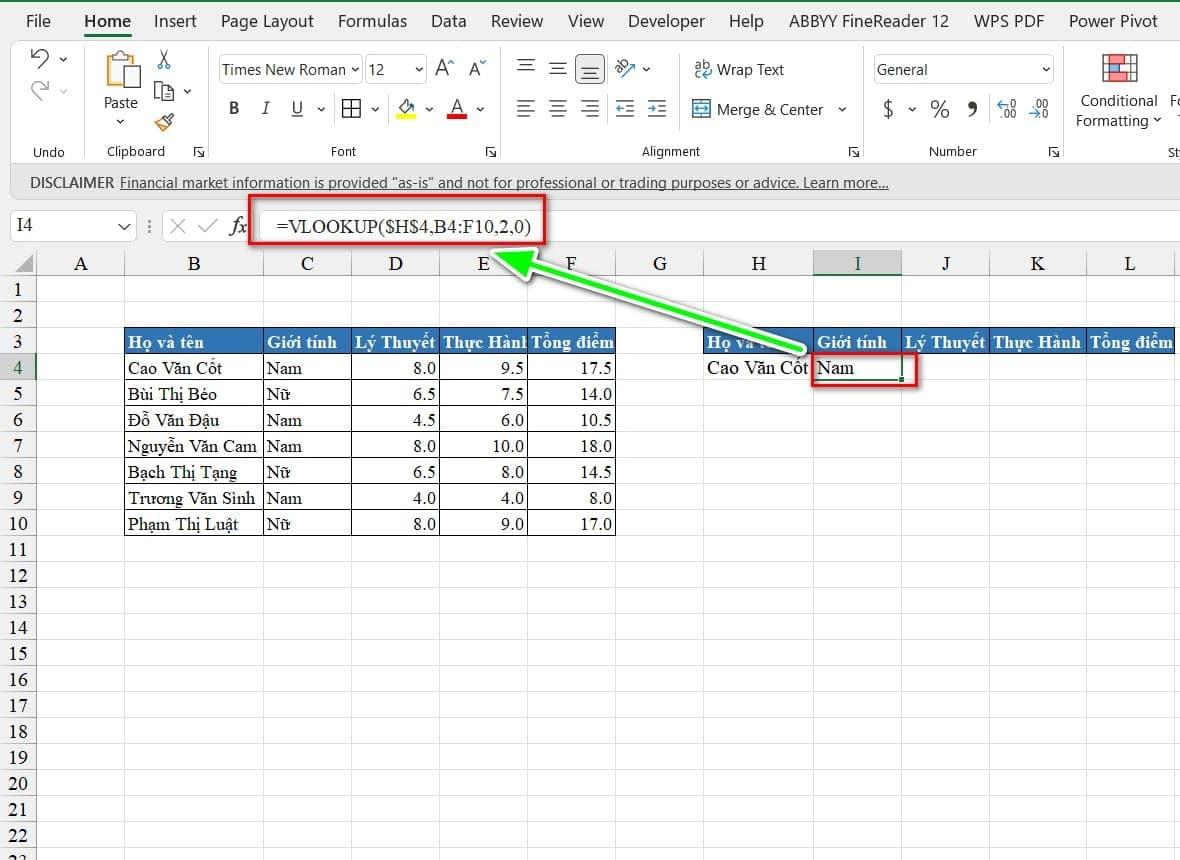The image size is (1180, 860).
Task: Open the Page Layout tab
Action: 267,21
